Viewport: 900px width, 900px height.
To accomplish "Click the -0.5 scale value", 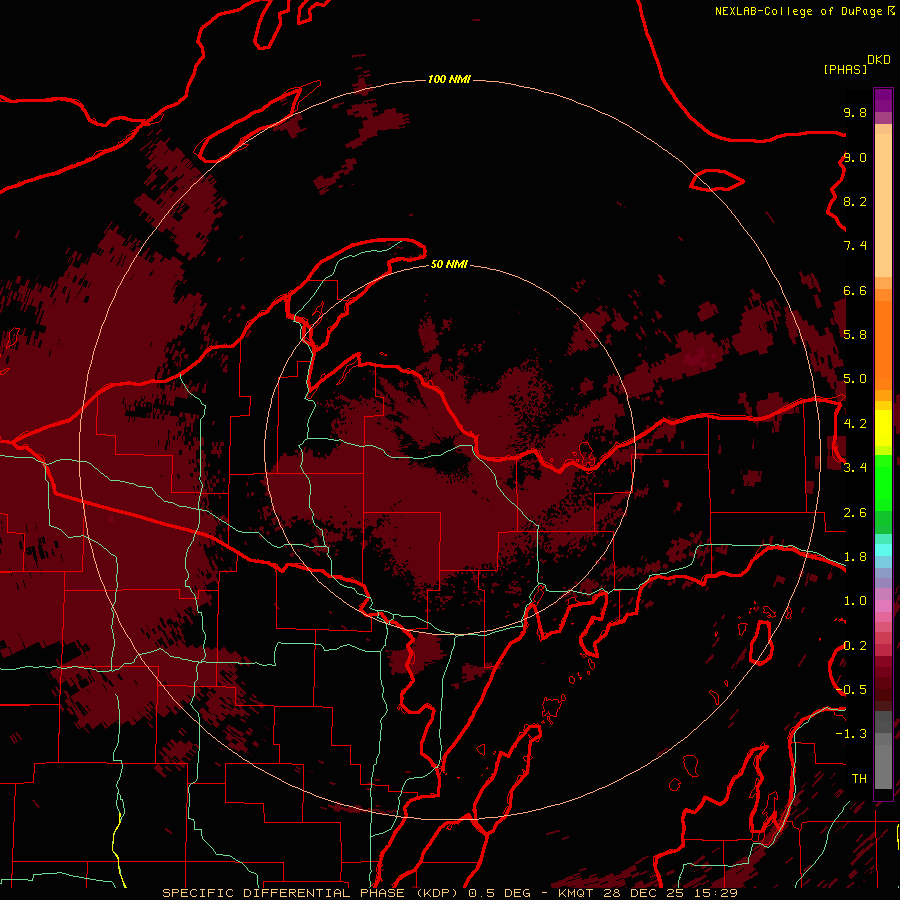I will (x=852, y=689).
